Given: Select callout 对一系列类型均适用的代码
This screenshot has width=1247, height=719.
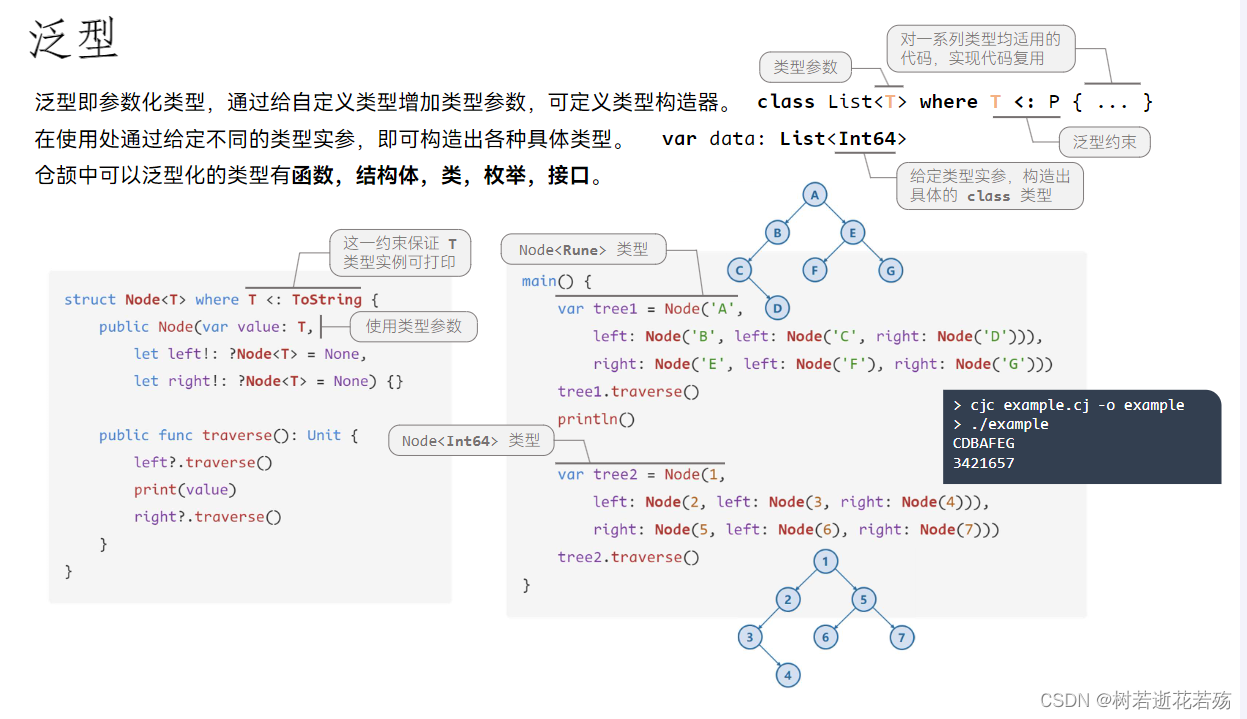Looking at the screenshot, I should [x=981, y=49].
